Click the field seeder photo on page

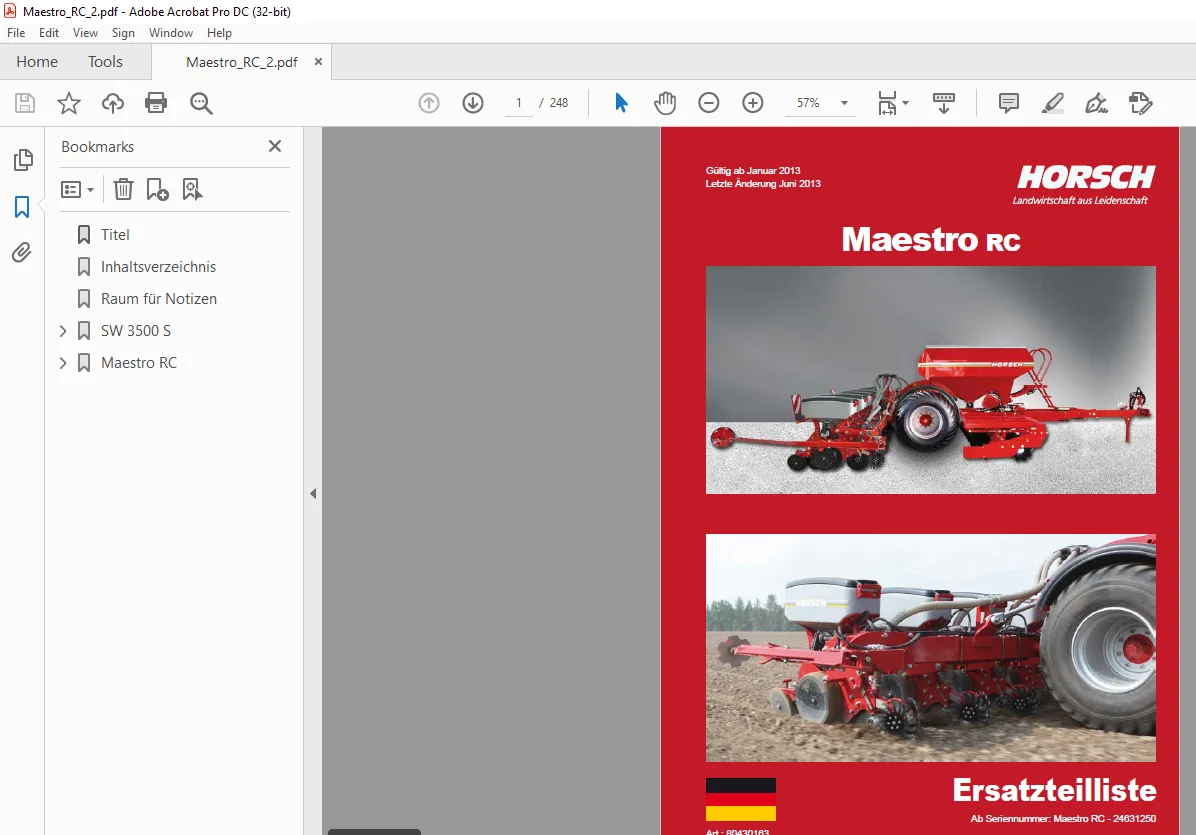click(931, 647)
